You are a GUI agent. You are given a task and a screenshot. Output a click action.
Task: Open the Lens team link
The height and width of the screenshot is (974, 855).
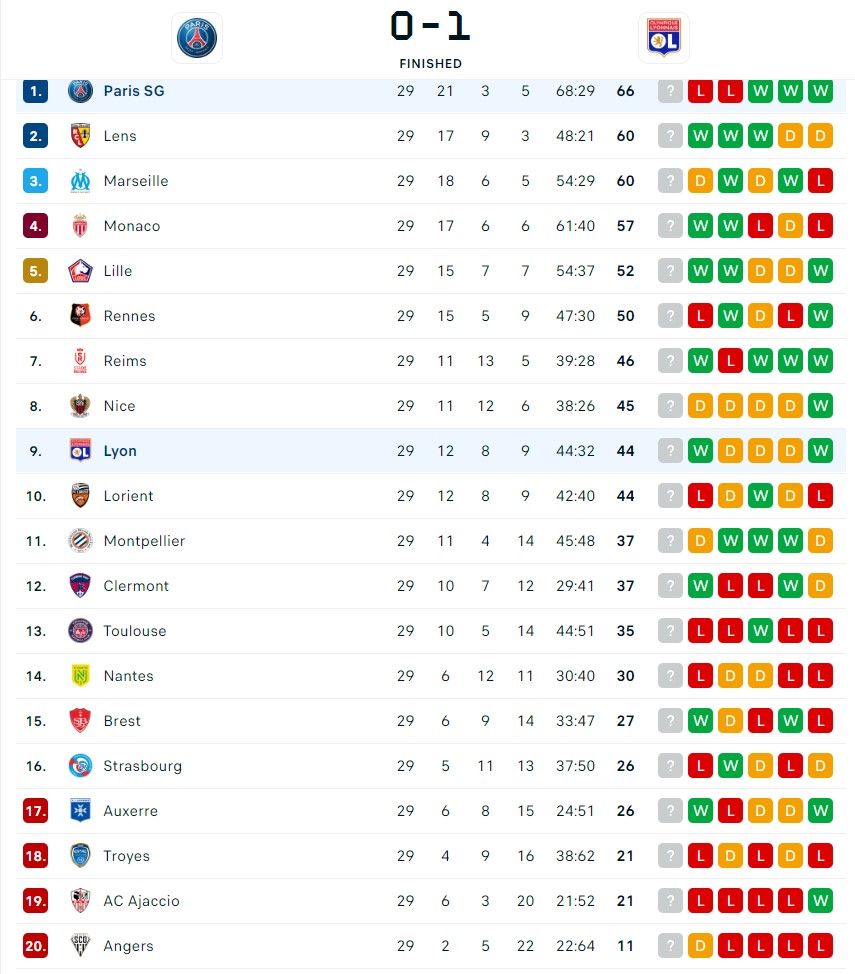pyautogui.click(x=120, y=136)
